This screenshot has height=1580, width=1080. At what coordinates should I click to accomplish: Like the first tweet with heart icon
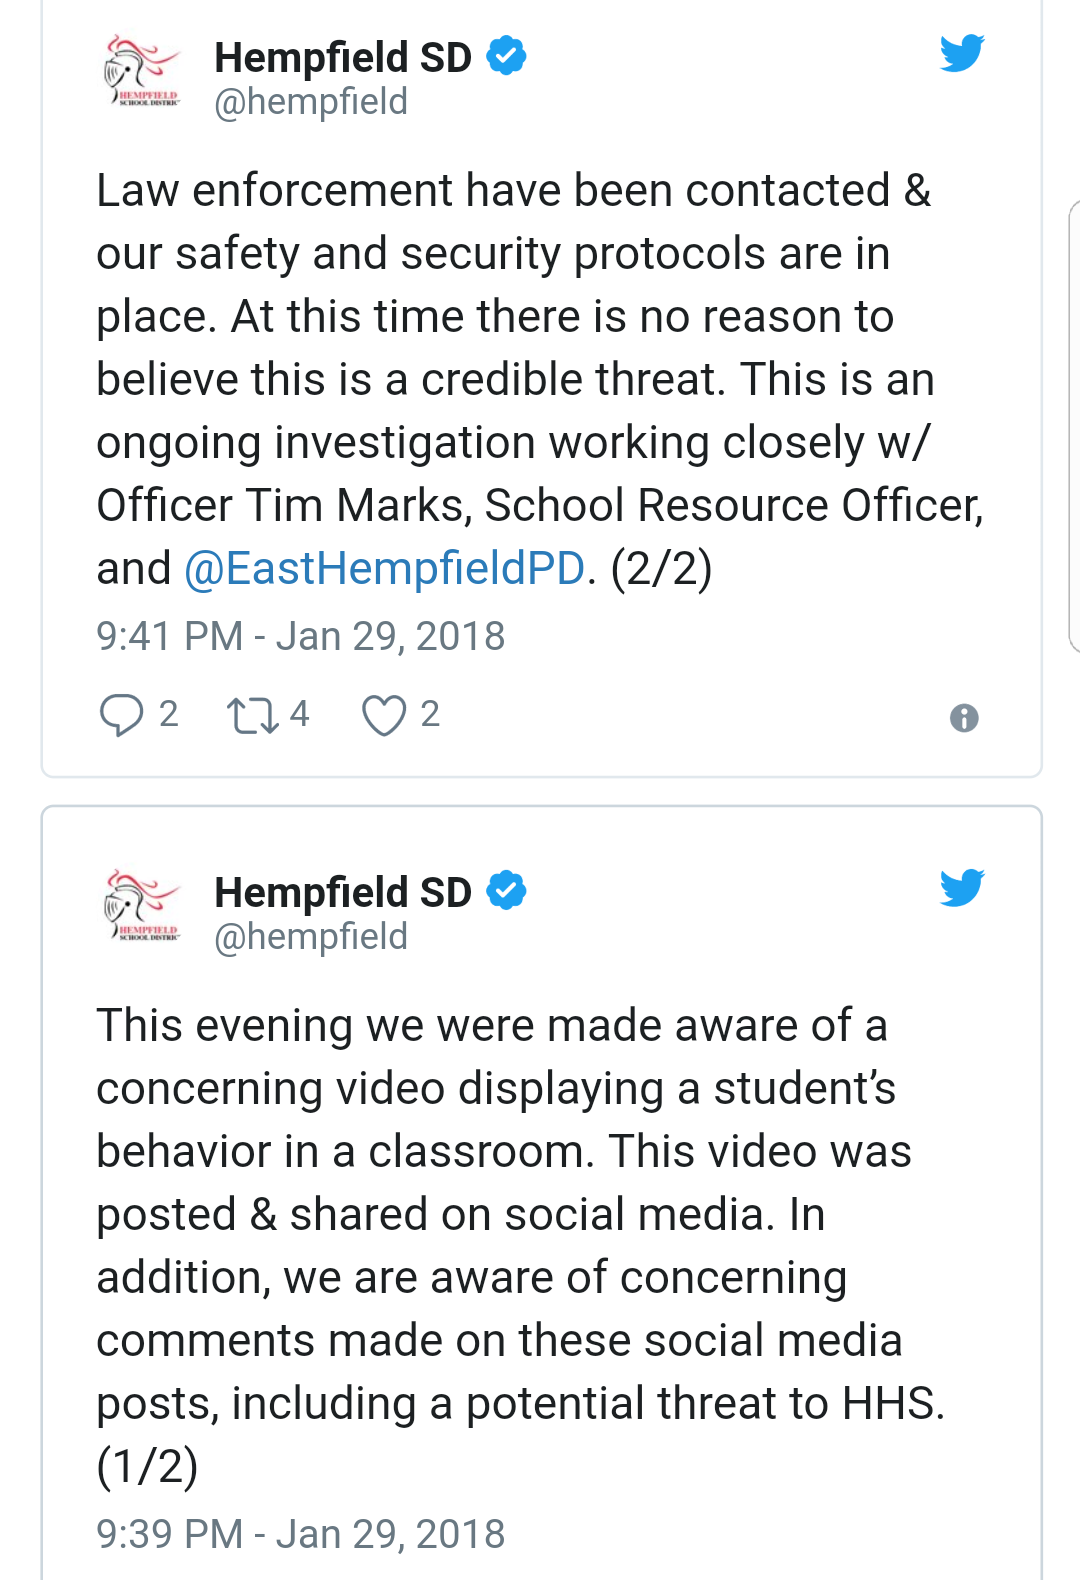[384, 716]
